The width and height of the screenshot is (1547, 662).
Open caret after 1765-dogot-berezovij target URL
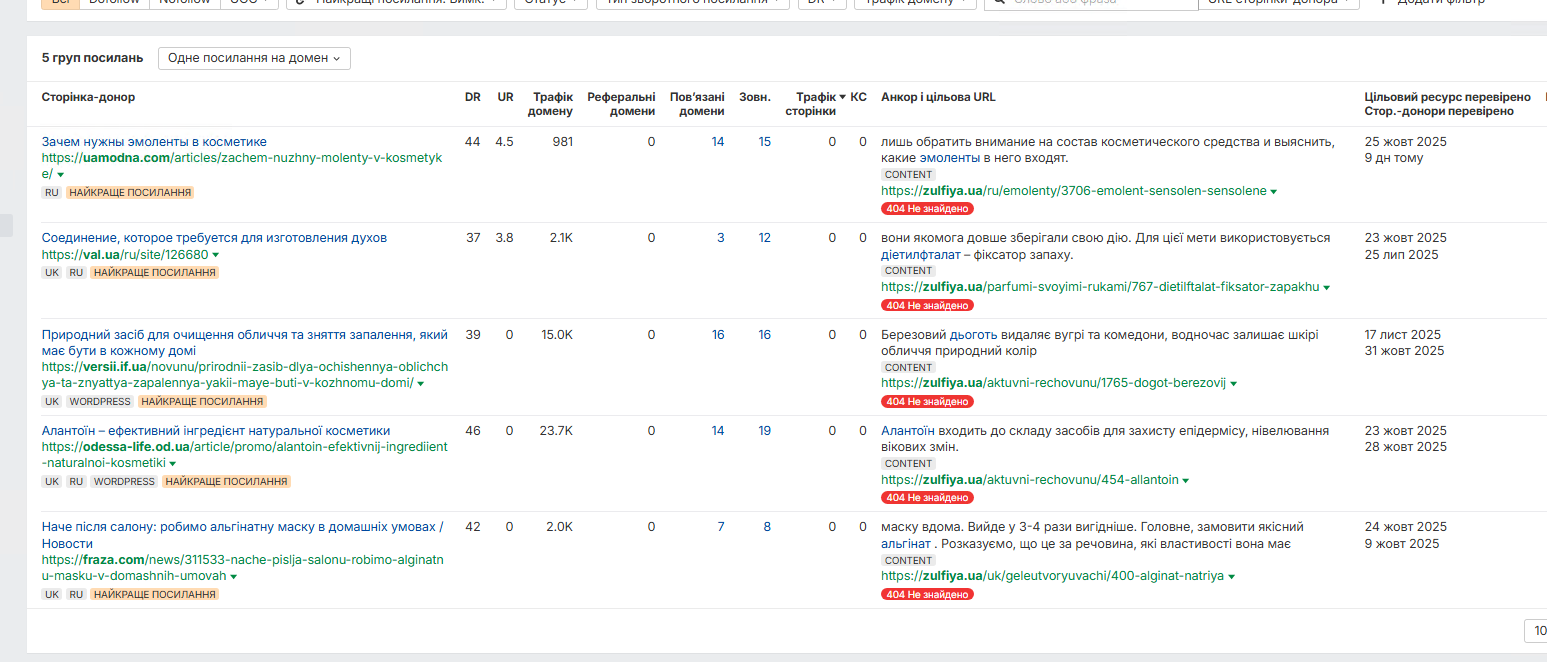pyautogui.click(x=1234, y=384)
